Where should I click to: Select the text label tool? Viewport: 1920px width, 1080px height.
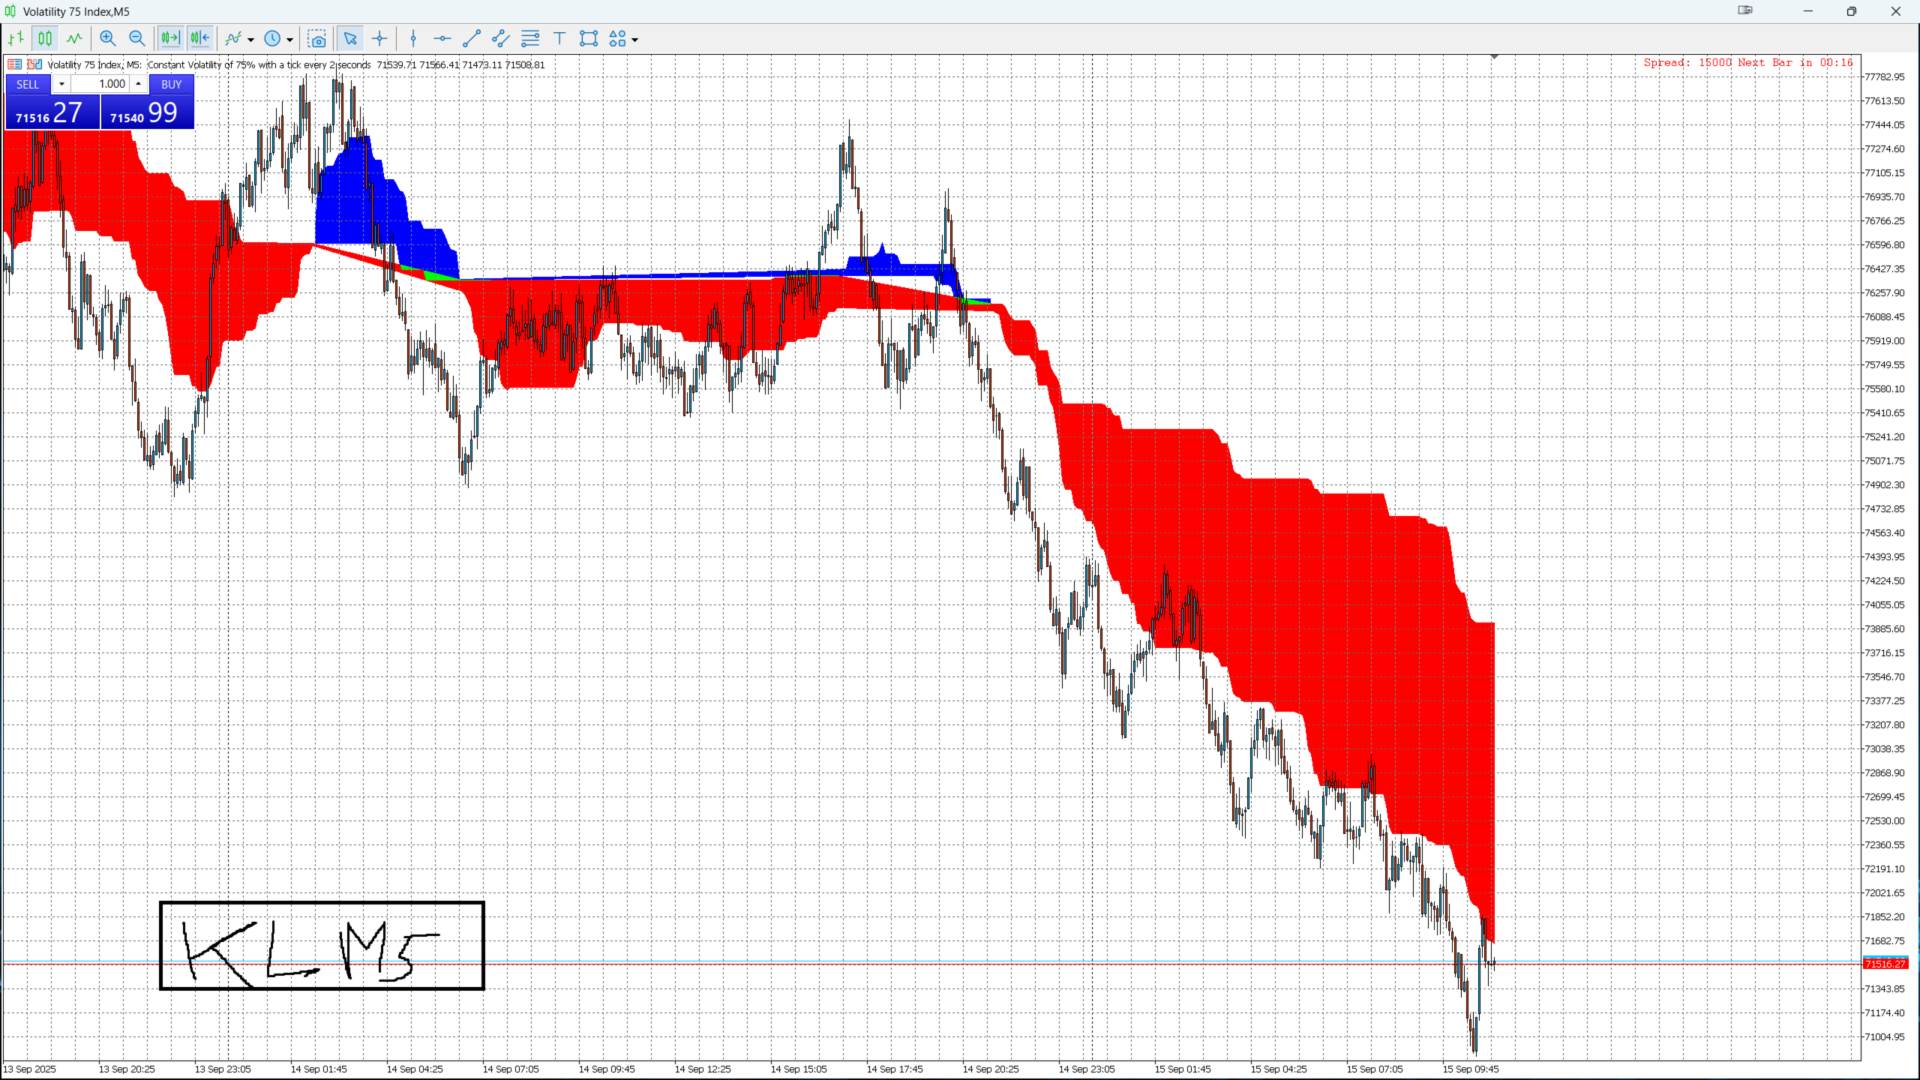point(560,39)
